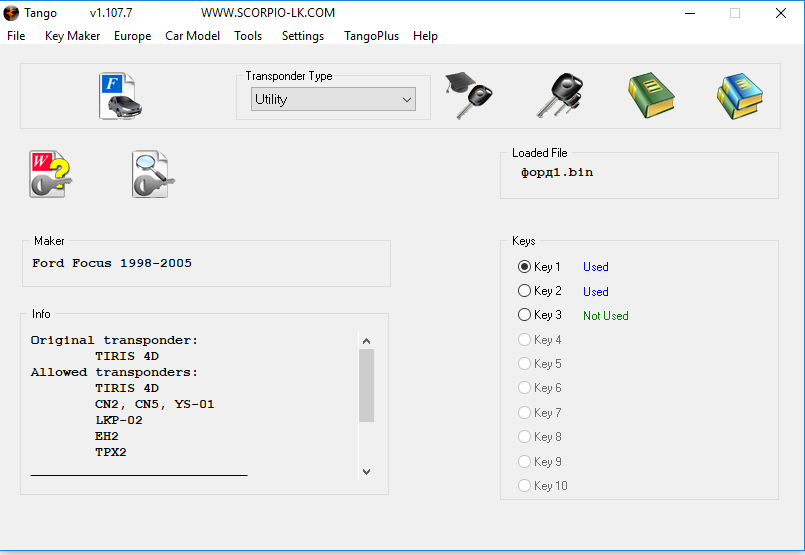Select the Key 2 radio button

tap(524, 291)
